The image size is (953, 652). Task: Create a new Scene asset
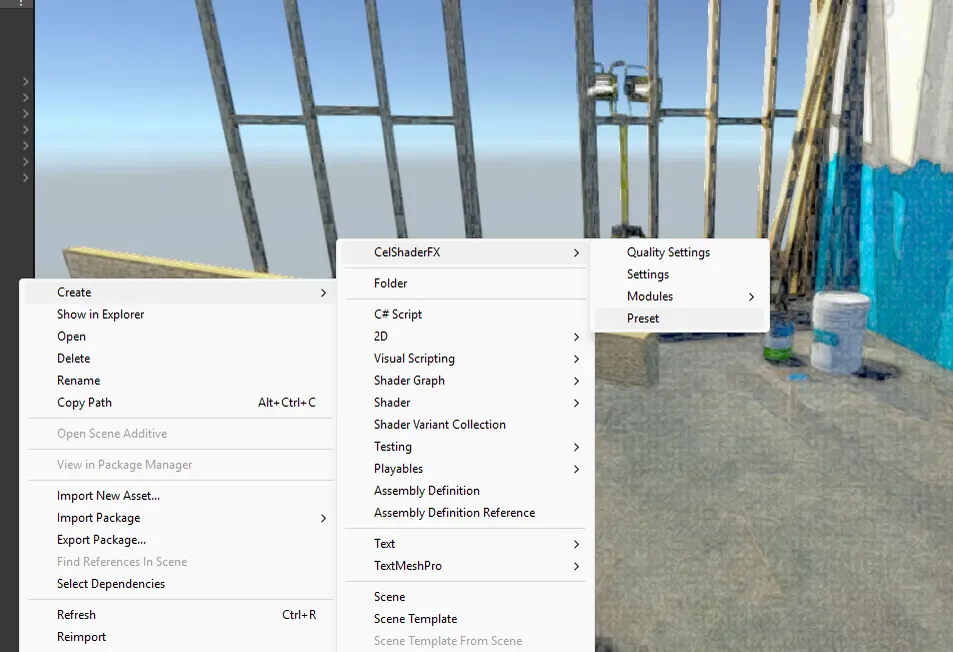[465, 597]
